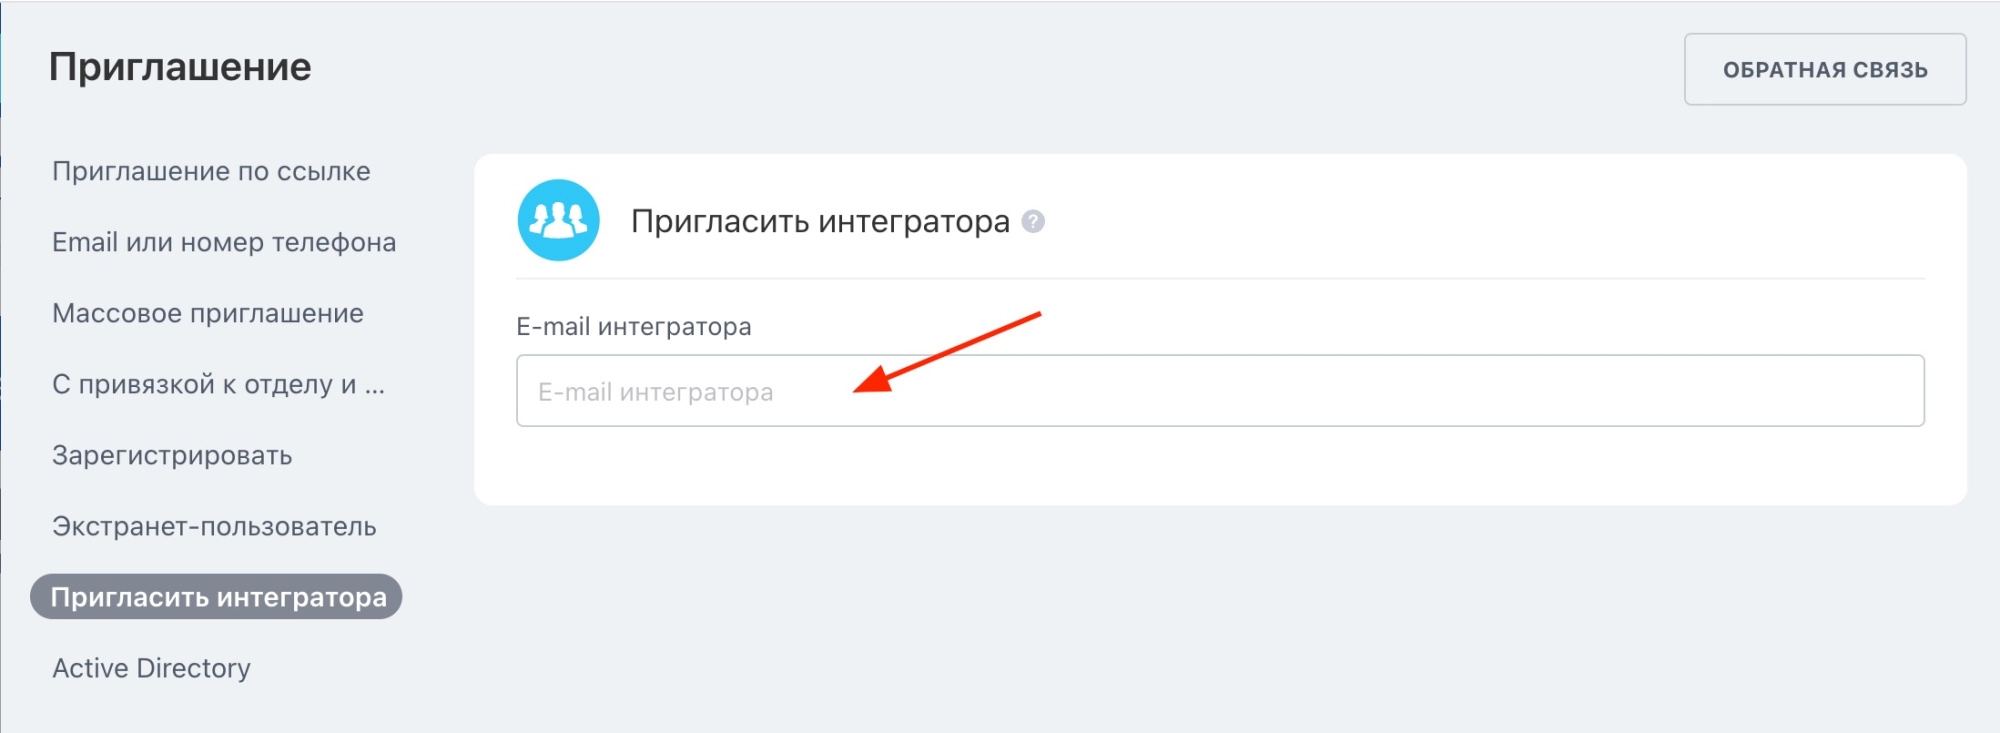
Task: Click empty white card area below email field
Action: tap(1220, 465)
